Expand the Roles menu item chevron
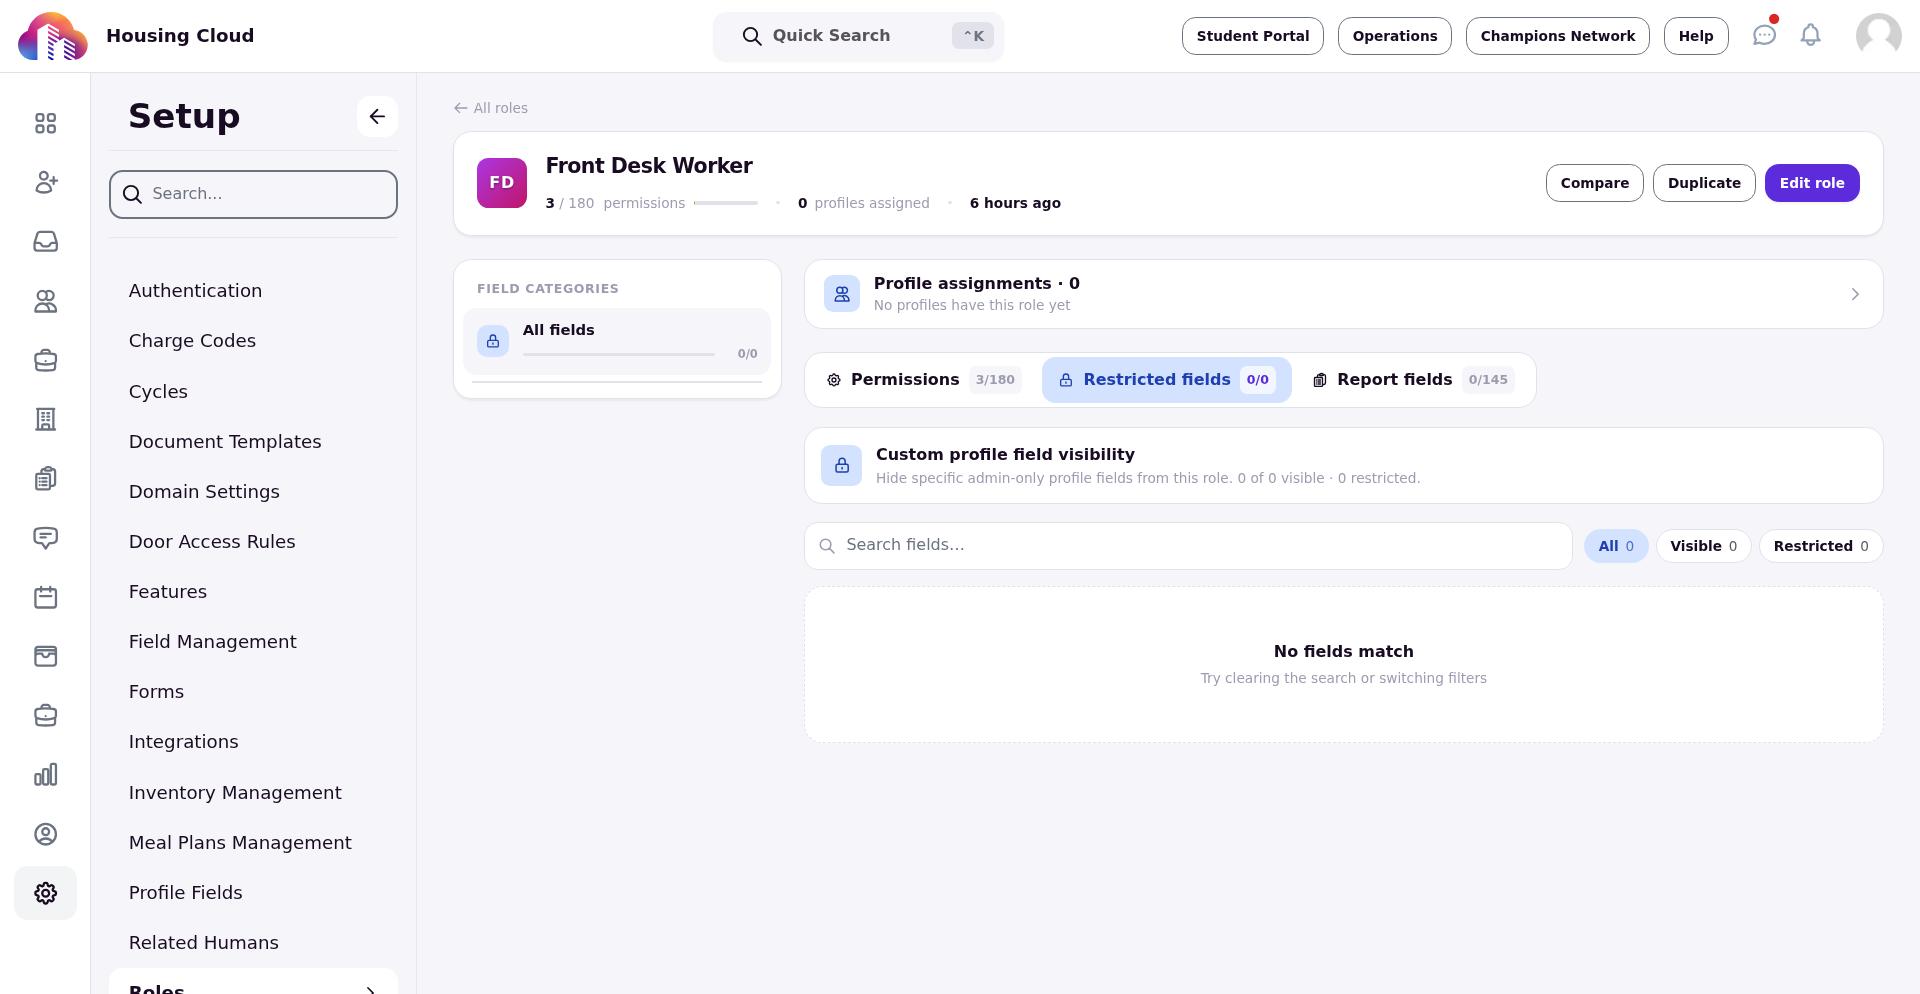1920x994 pixels. pos(370,989)
